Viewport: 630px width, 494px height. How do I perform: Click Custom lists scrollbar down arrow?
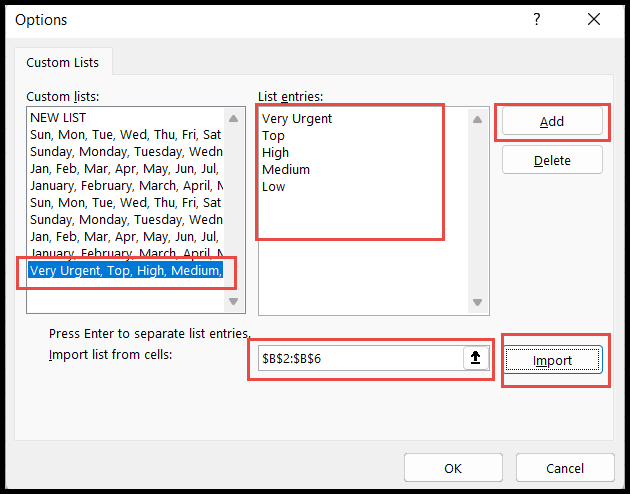[233, 301]
